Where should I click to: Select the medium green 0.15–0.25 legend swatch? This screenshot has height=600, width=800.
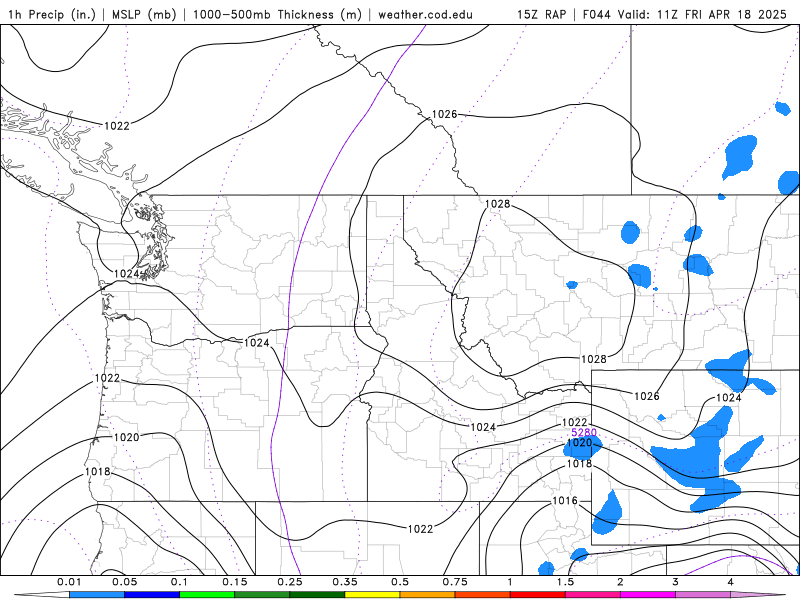pos(262,595)
